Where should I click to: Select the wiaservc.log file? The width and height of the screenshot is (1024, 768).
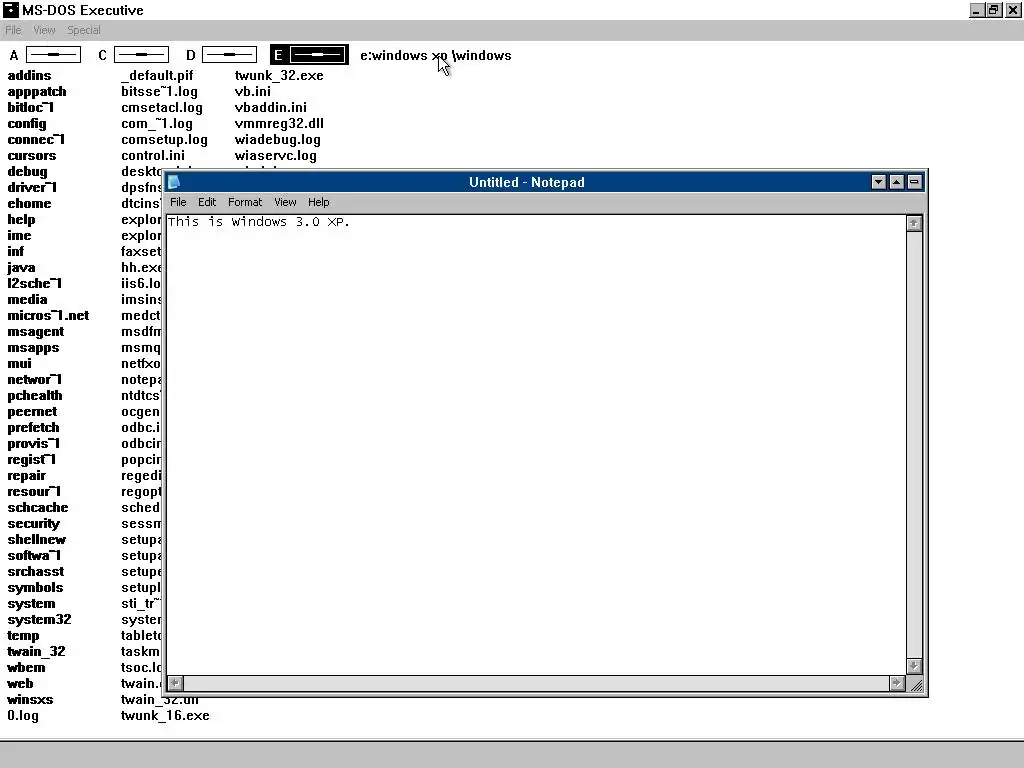[276, 156]
